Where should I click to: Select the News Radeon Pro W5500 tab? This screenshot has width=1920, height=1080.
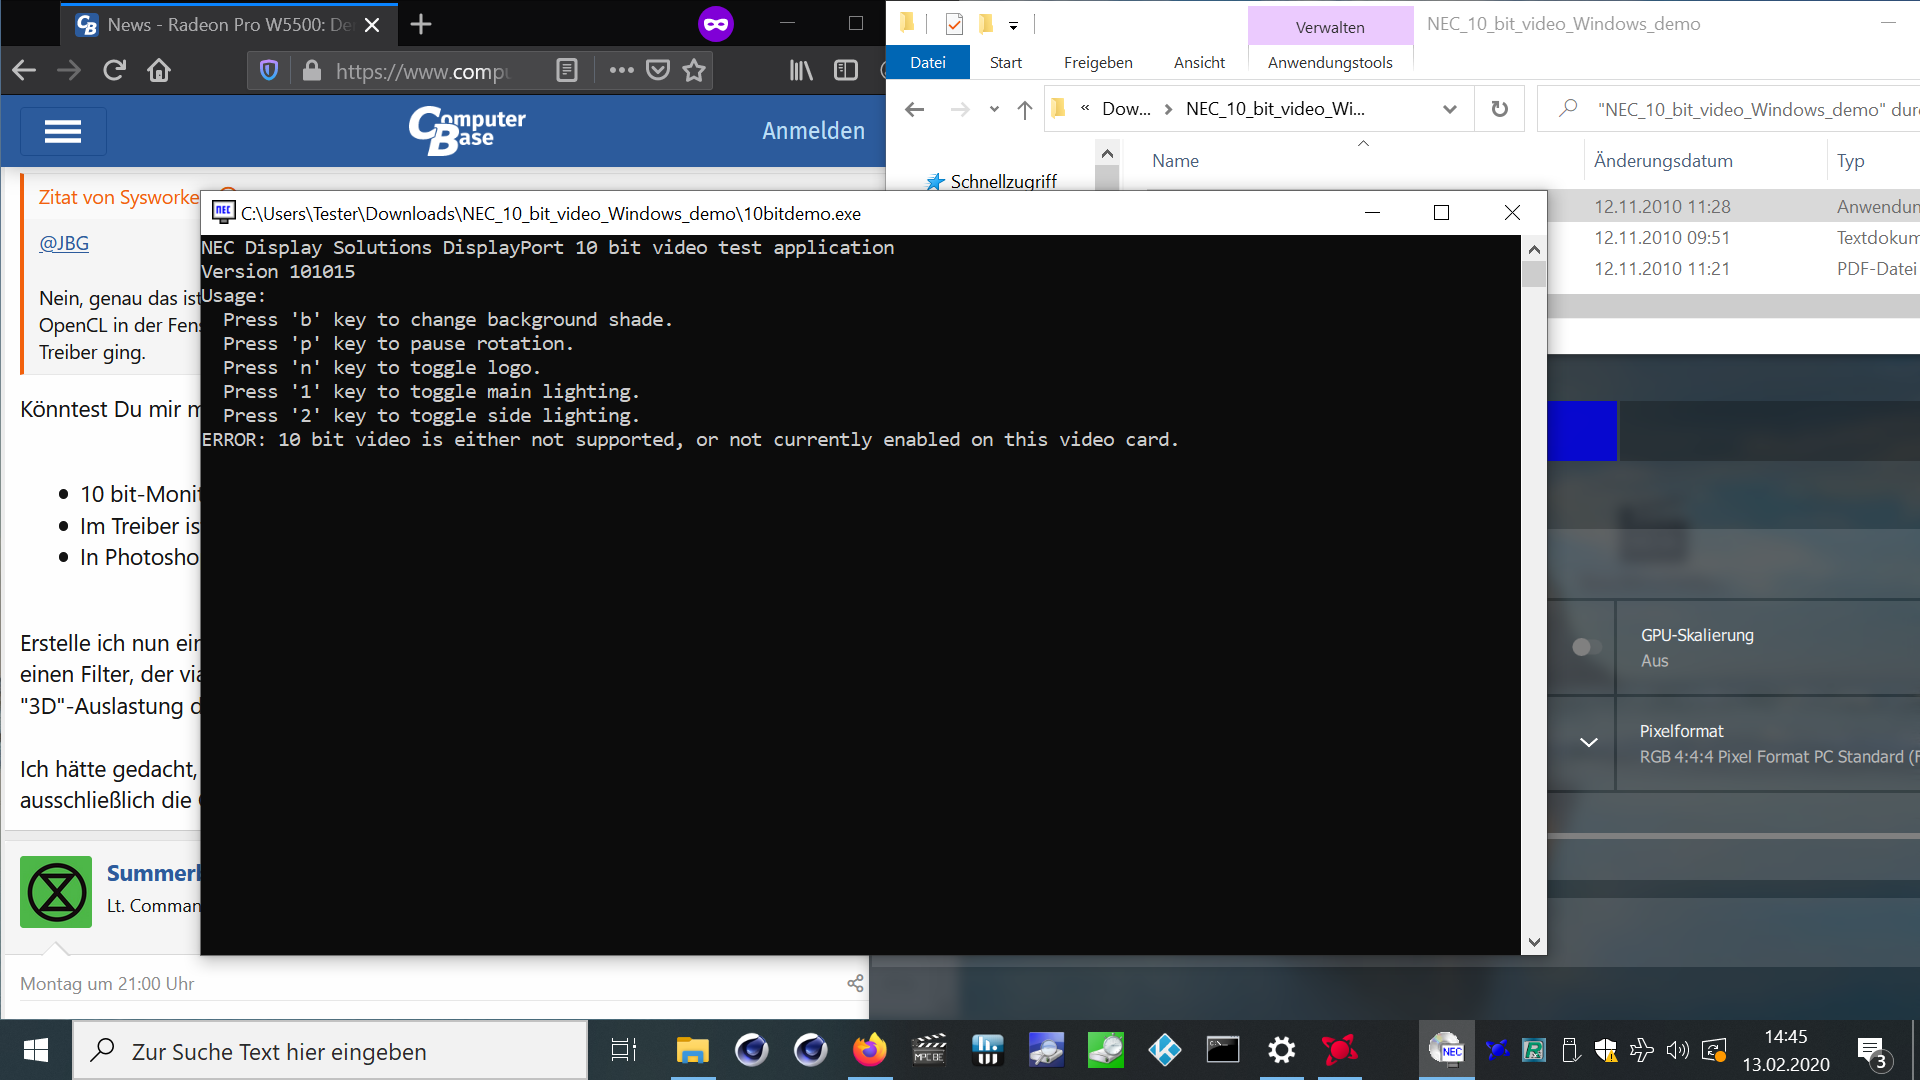228,25
